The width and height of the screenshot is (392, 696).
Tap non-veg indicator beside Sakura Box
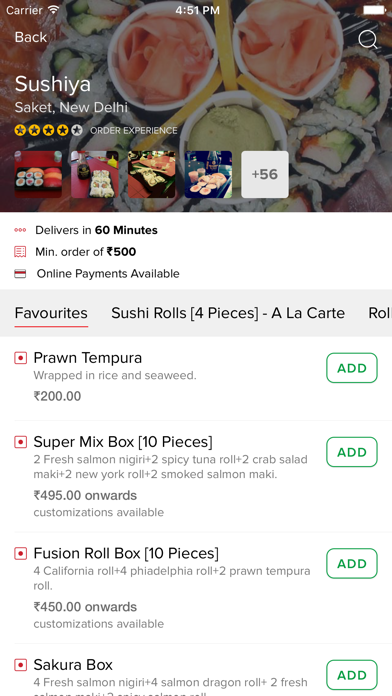[20, 665]
